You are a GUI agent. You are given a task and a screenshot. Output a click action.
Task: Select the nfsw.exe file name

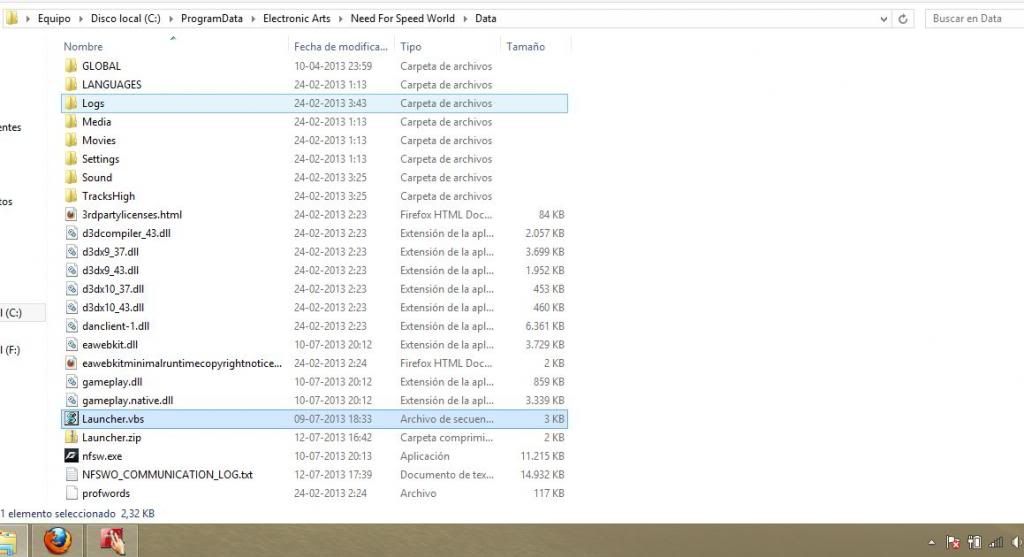coord(102,456)
